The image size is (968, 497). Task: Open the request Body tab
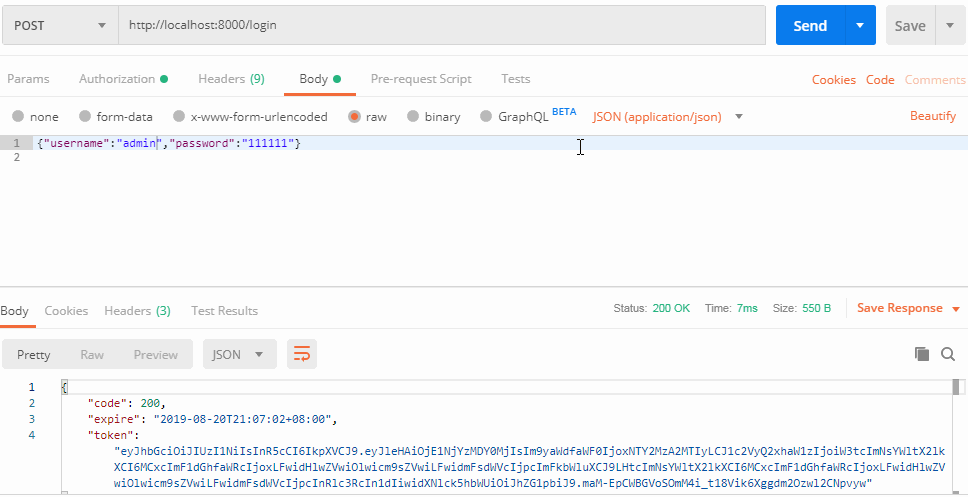pos(320,79)
